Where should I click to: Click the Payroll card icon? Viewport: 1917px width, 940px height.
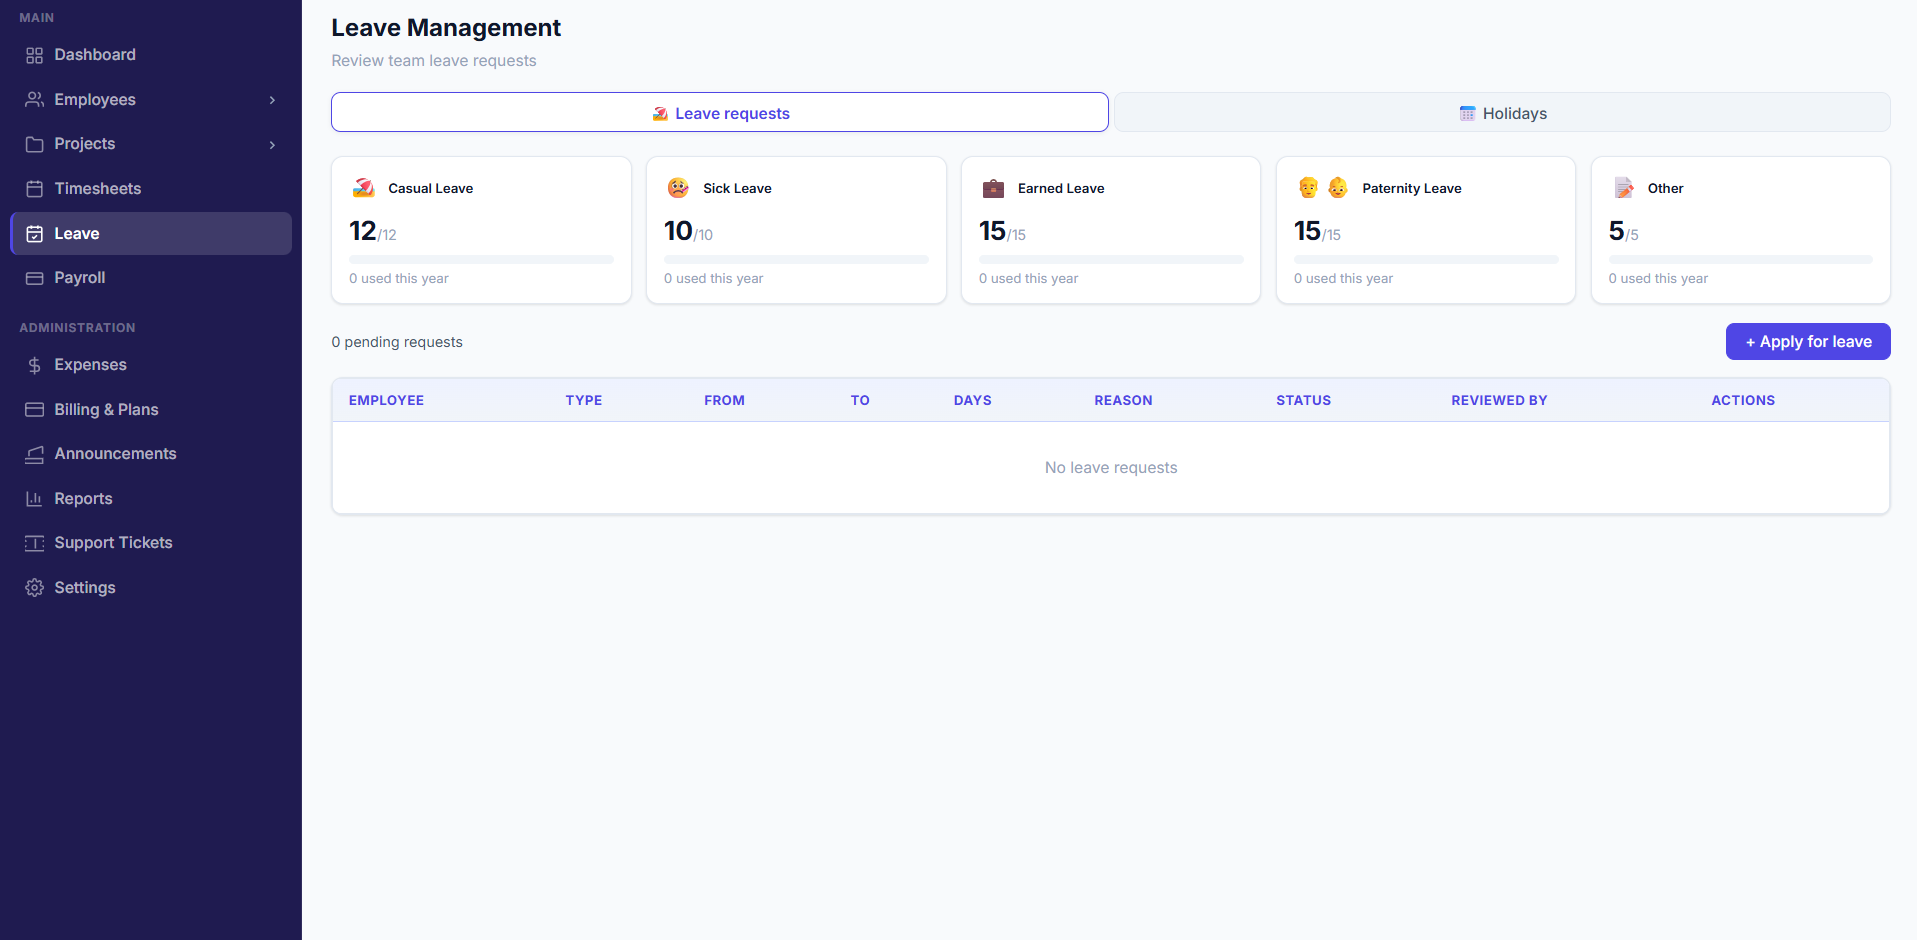(34, 278)
